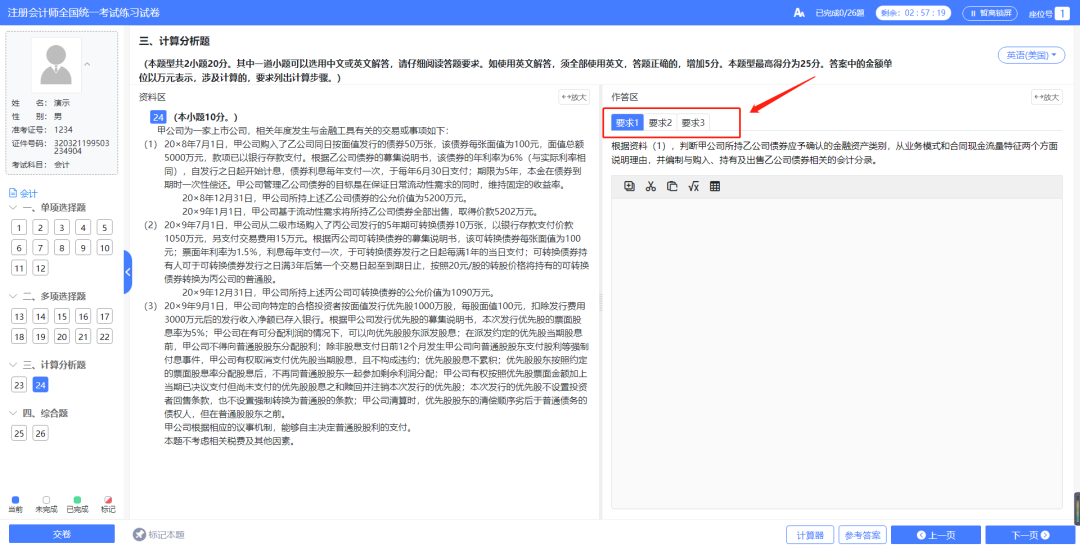Go to question 26

point(41,433)
